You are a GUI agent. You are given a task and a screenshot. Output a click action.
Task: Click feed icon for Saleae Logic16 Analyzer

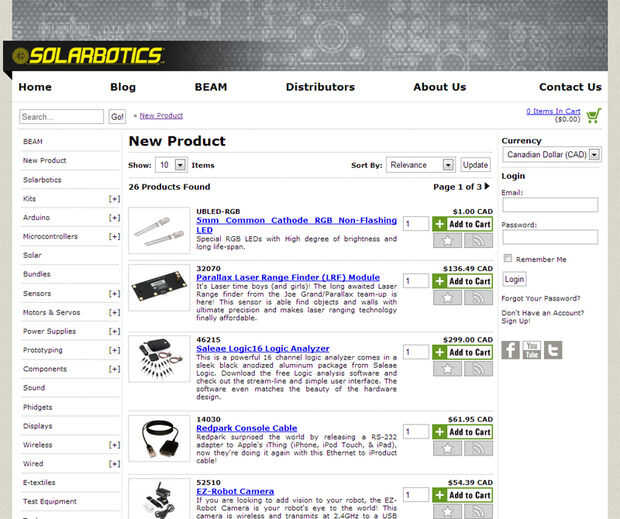pyautogui.click(x=478, y=369)
